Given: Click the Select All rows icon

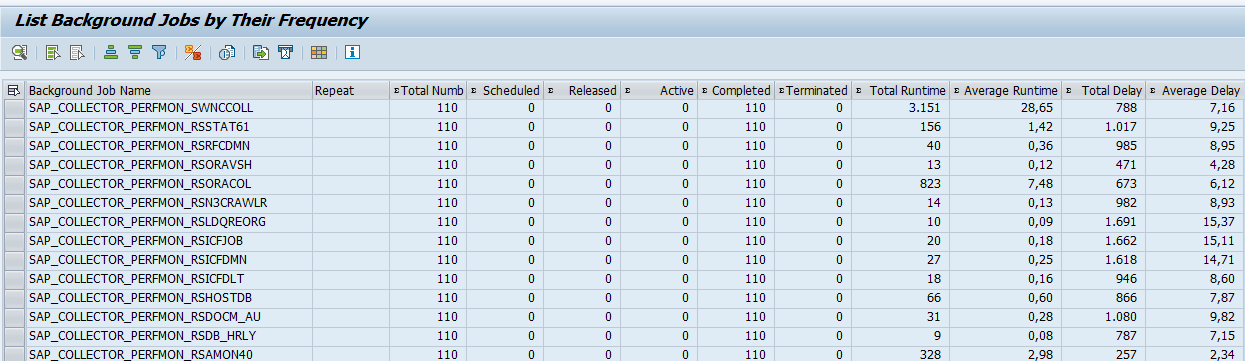Looking at the screenshot, I should [53, 53].
